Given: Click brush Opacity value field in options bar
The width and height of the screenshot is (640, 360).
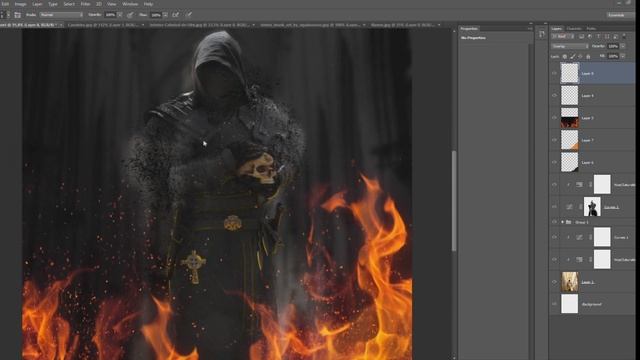Looking at the screenshot, I should click(111, 15).
